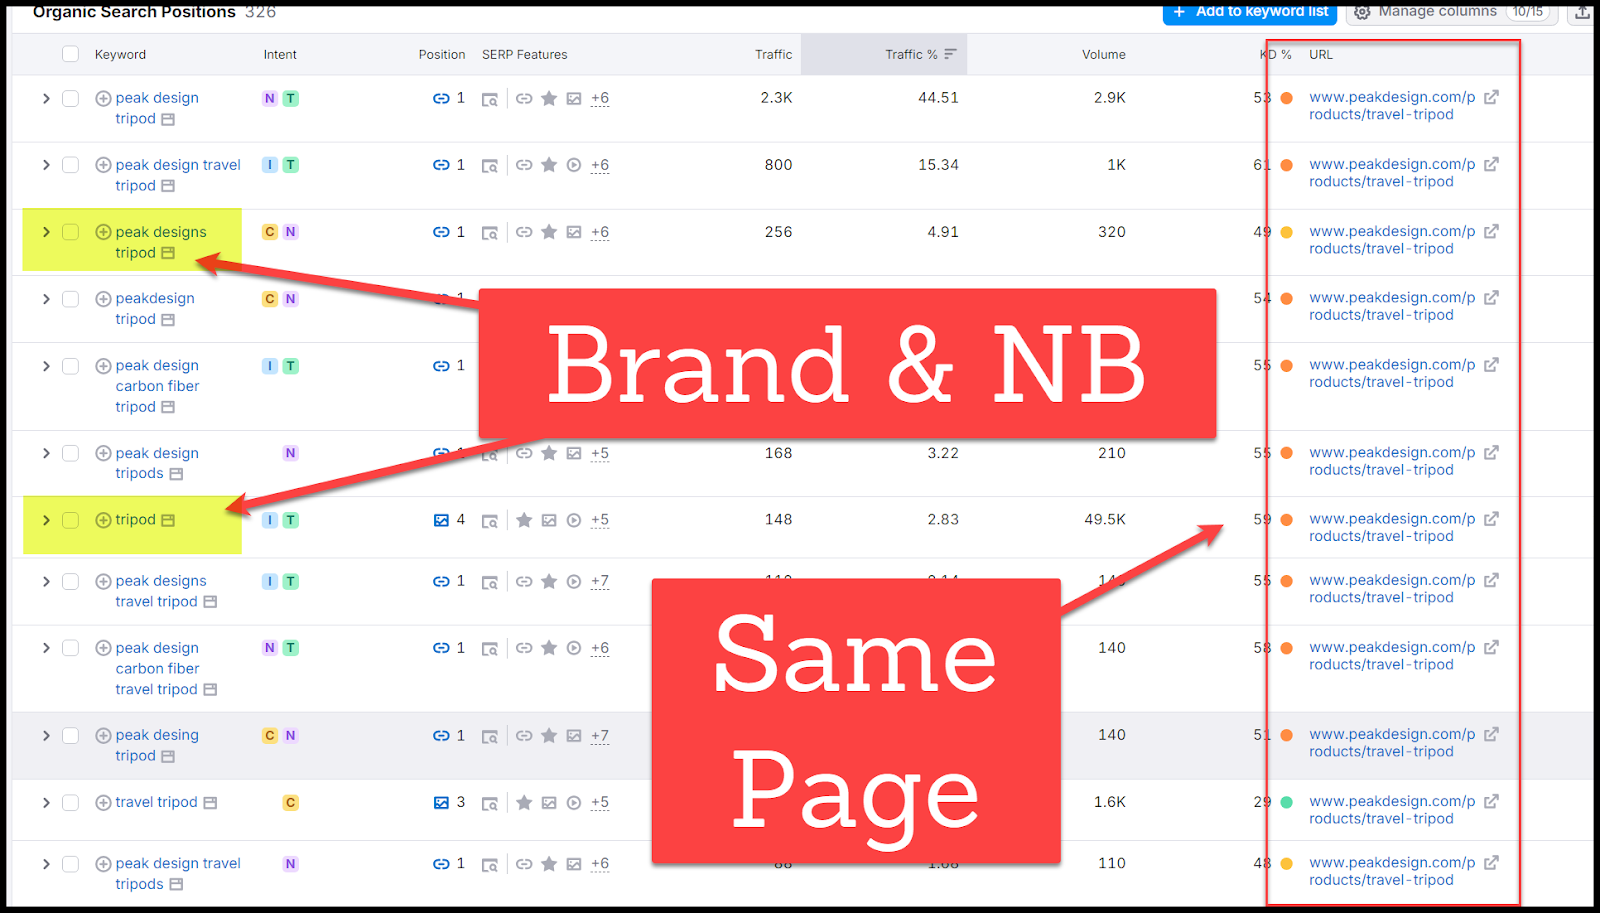This screenshot has height=913, width=1600.
Task: Sort by Volume column header
Action: pyautogui.click(x=1104, y=54)
